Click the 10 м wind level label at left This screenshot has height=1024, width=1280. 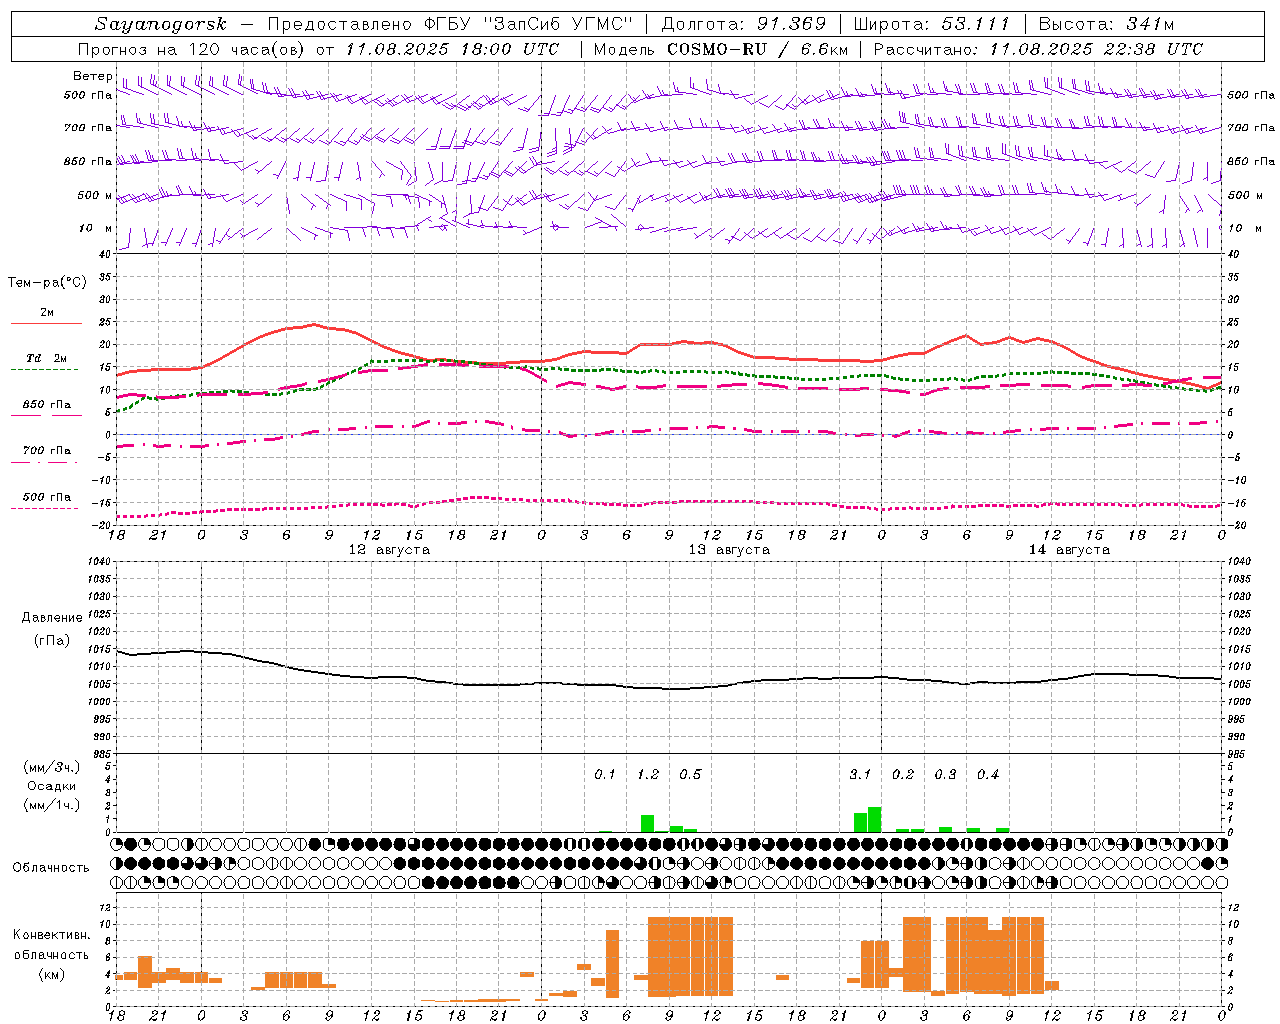pos(95,228)
